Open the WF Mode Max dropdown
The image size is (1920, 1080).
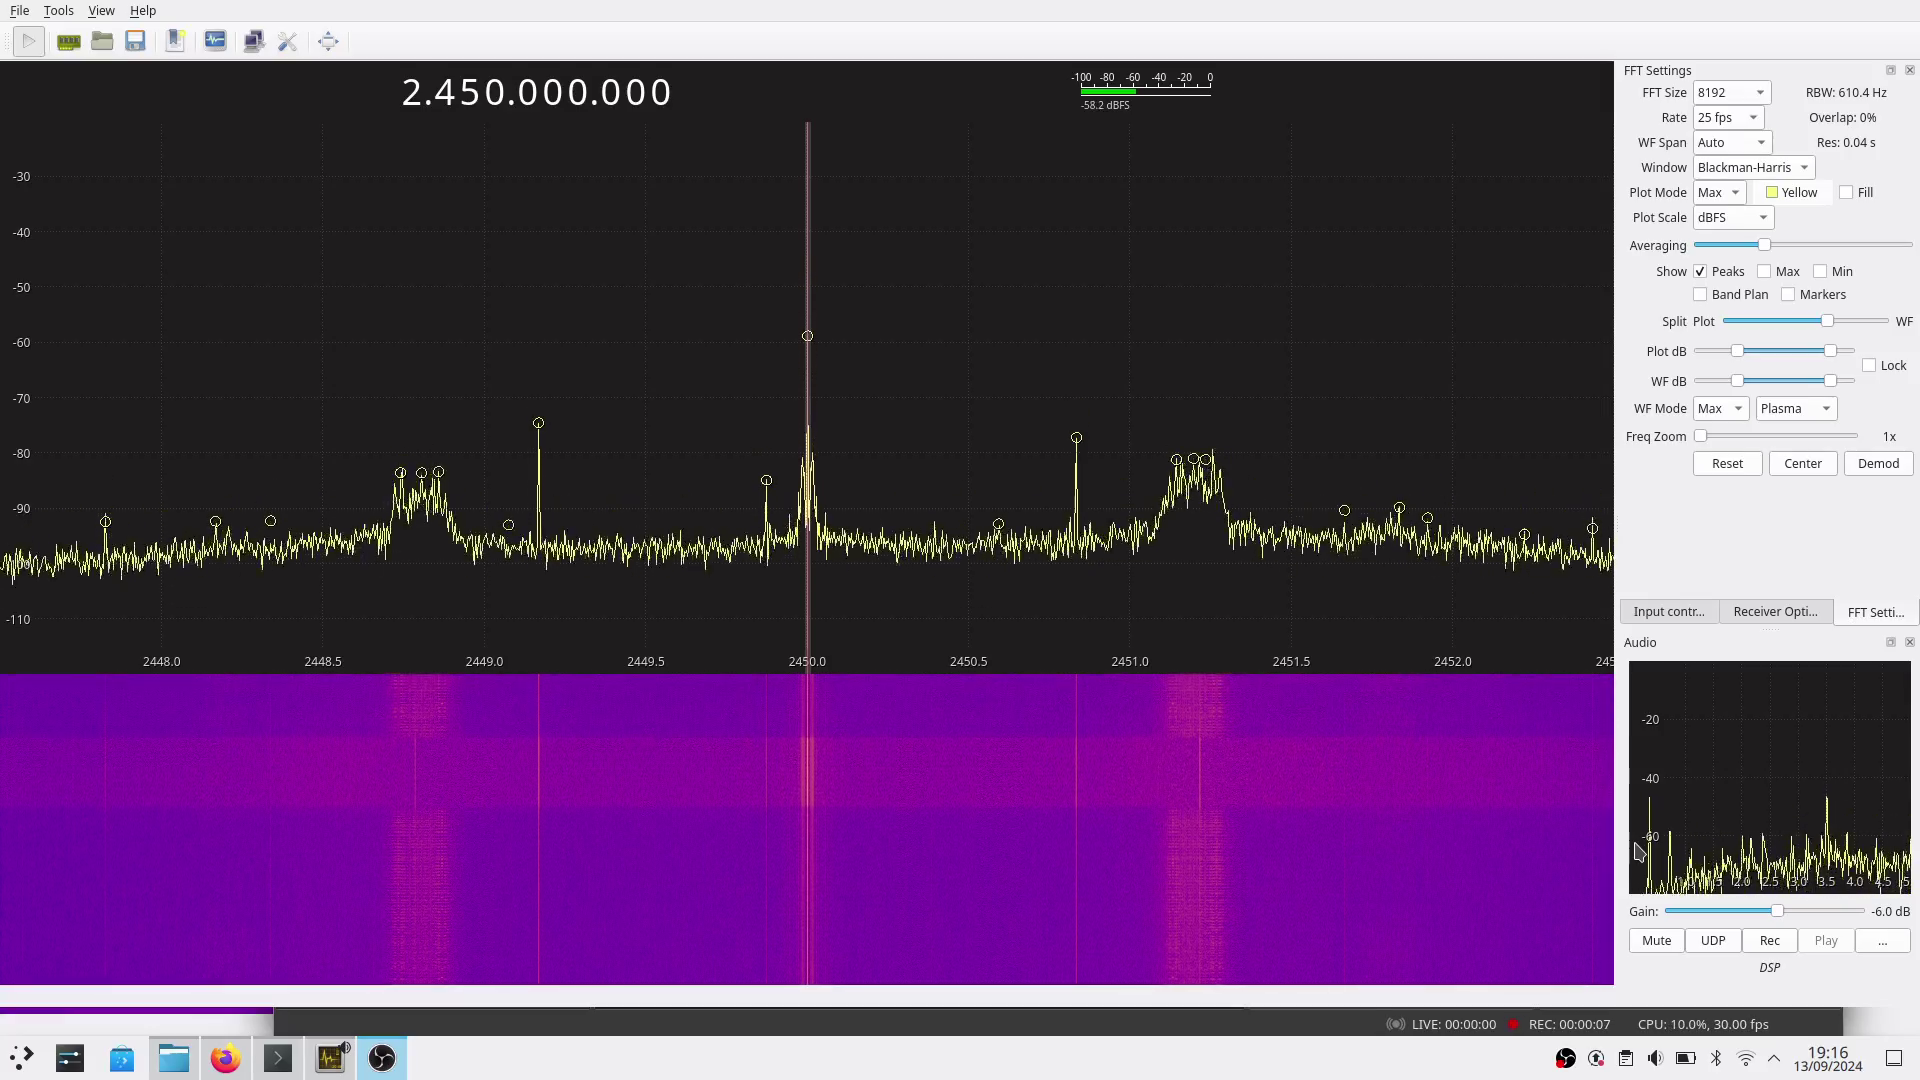[1720, 409]
